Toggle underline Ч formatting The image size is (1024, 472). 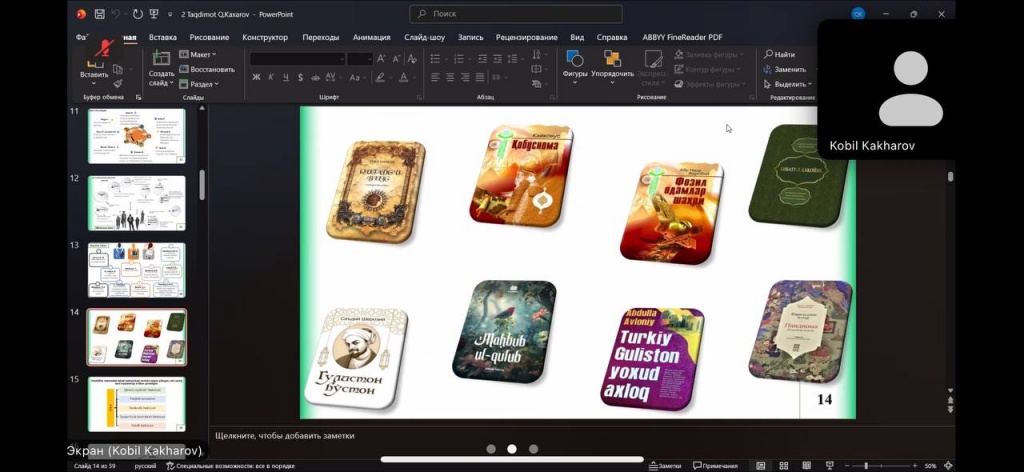coord(285,77)
